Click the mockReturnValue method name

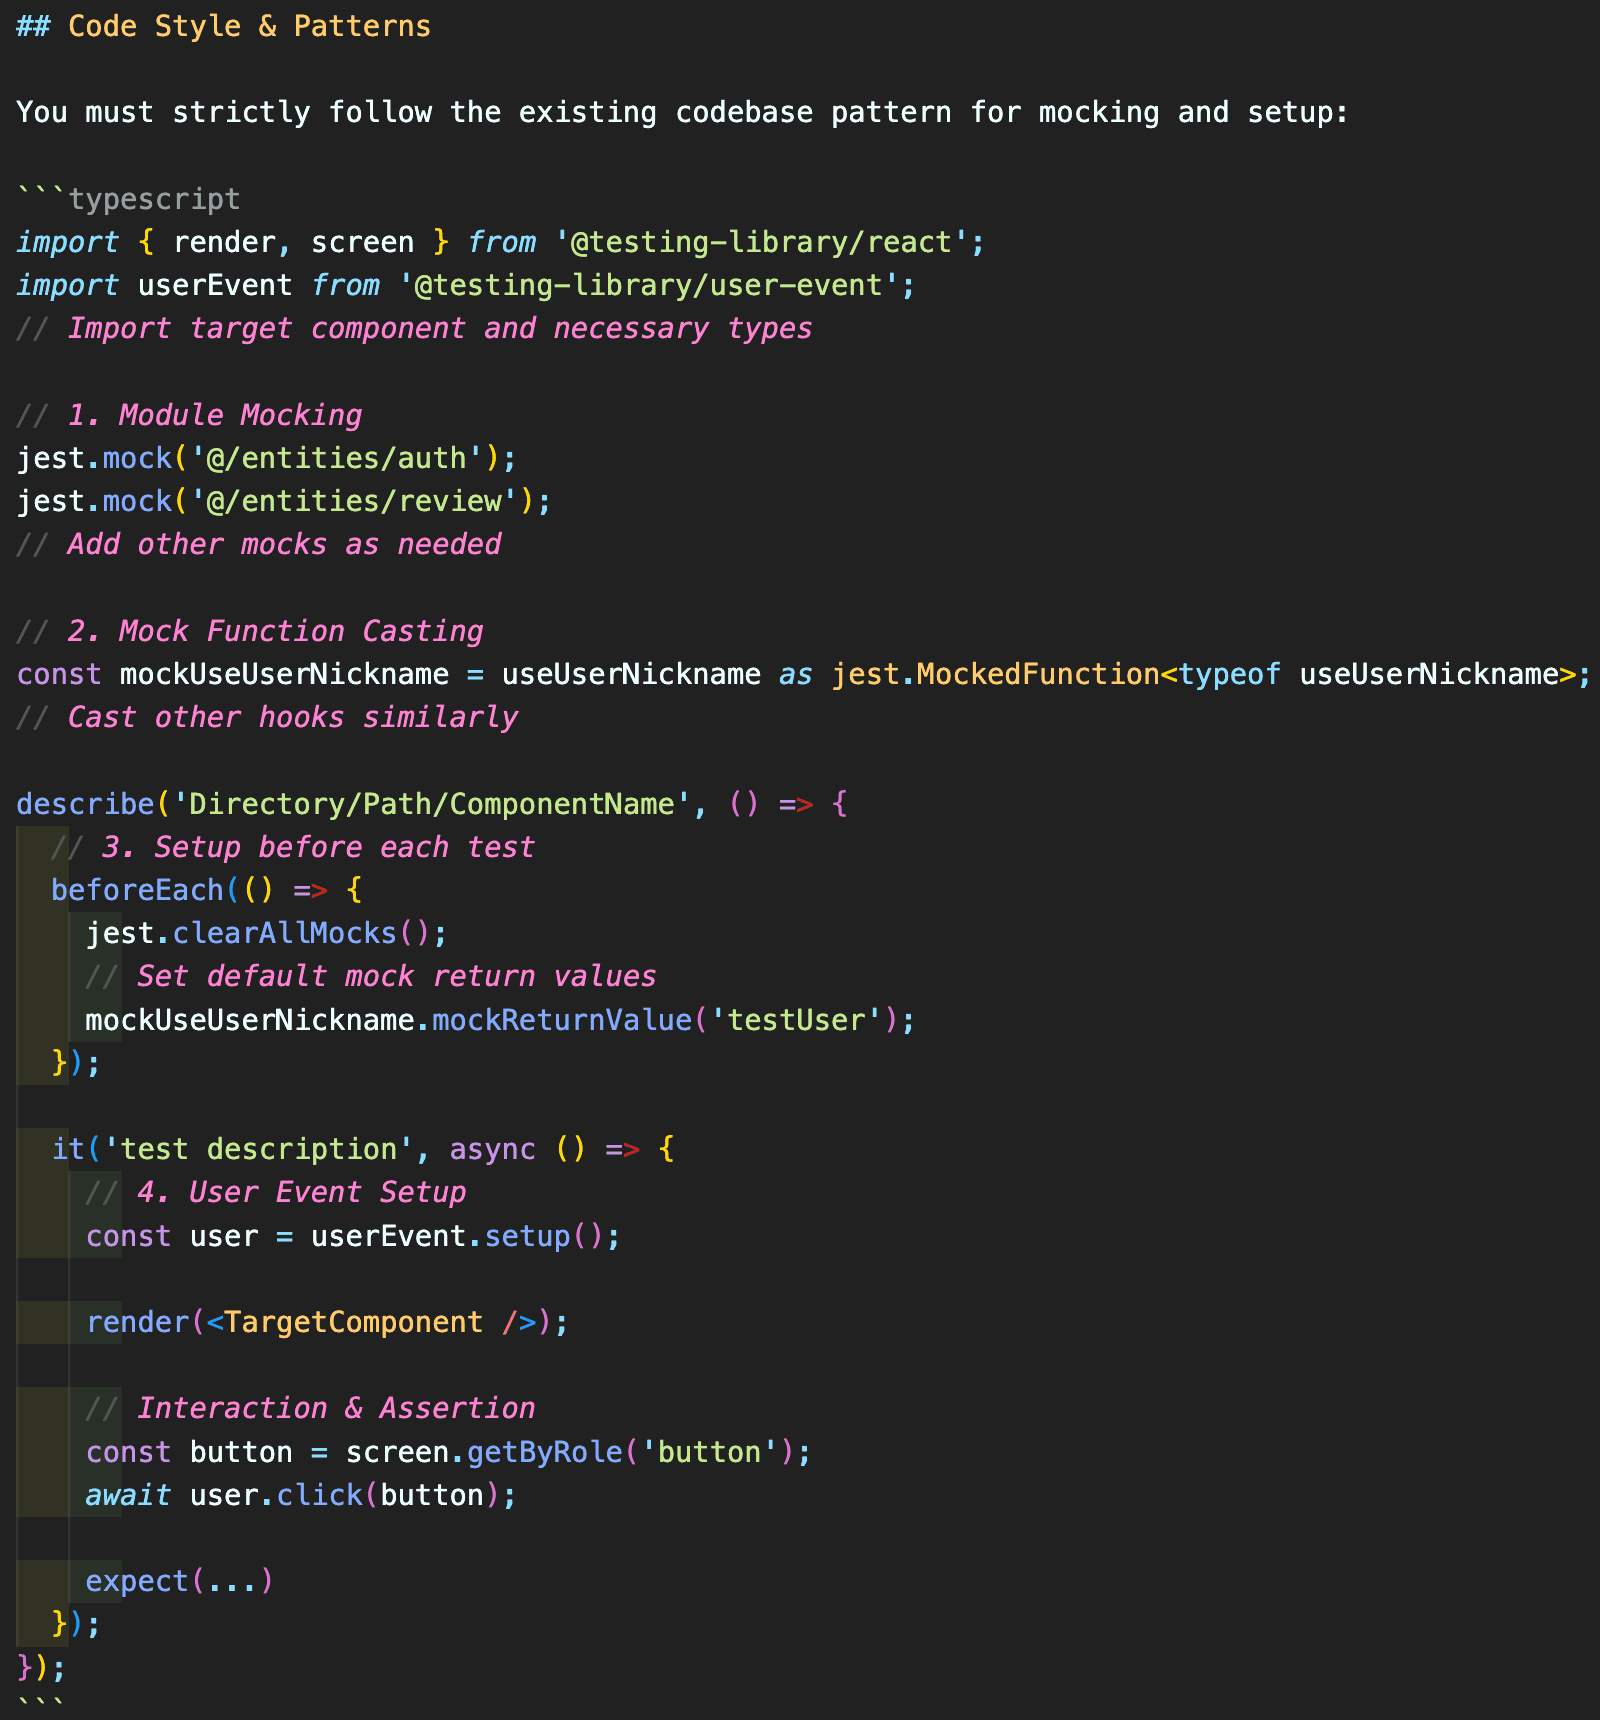pos(561,1020)
